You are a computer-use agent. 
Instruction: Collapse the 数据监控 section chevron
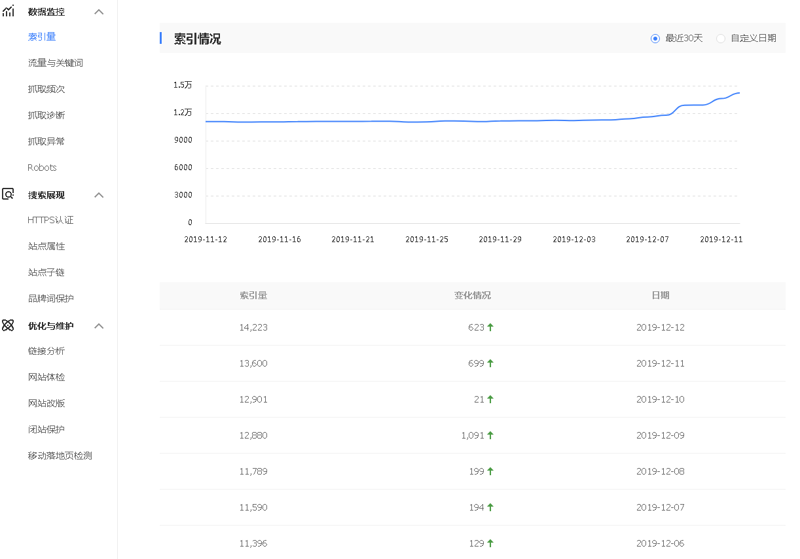(x=99, y=12)
